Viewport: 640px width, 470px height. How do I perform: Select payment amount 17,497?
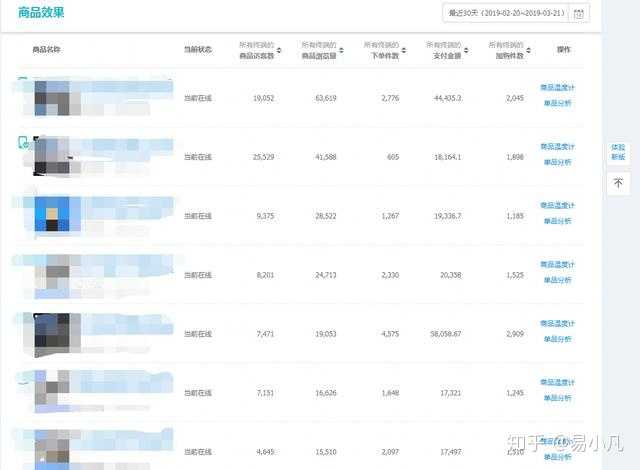[451, 452]
